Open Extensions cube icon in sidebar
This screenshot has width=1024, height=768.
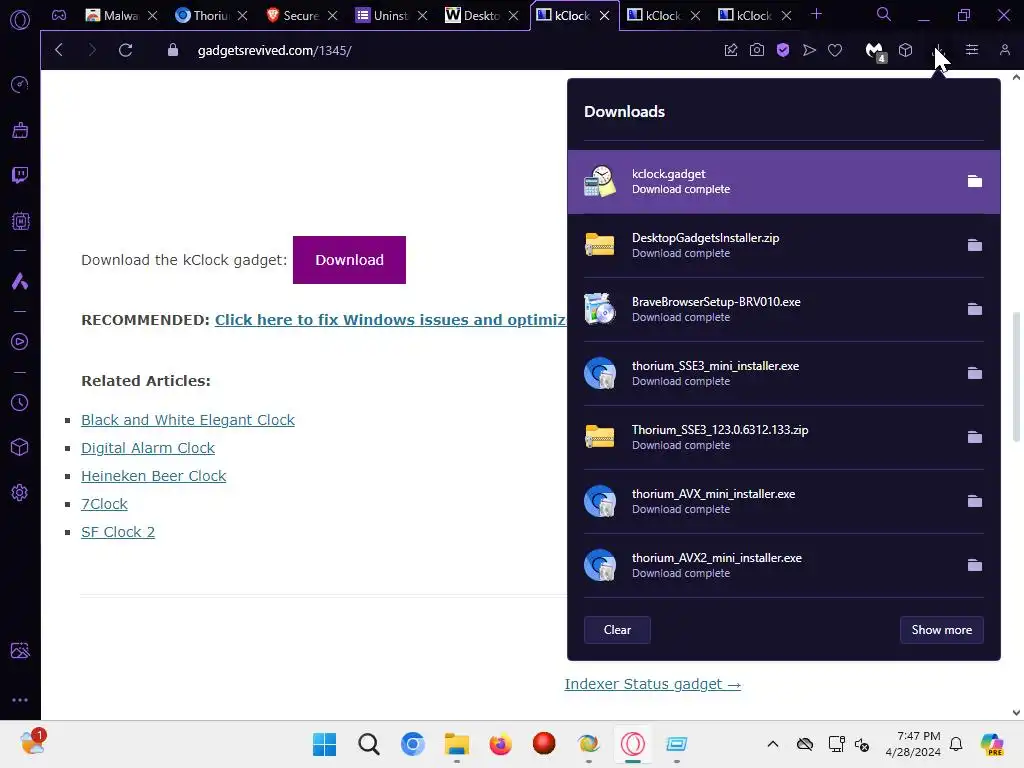20,447
